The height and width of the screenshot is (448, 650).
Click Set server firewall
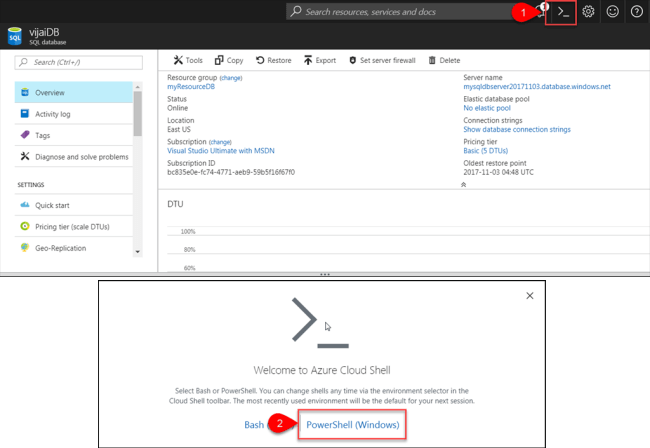tap(382, 61)
